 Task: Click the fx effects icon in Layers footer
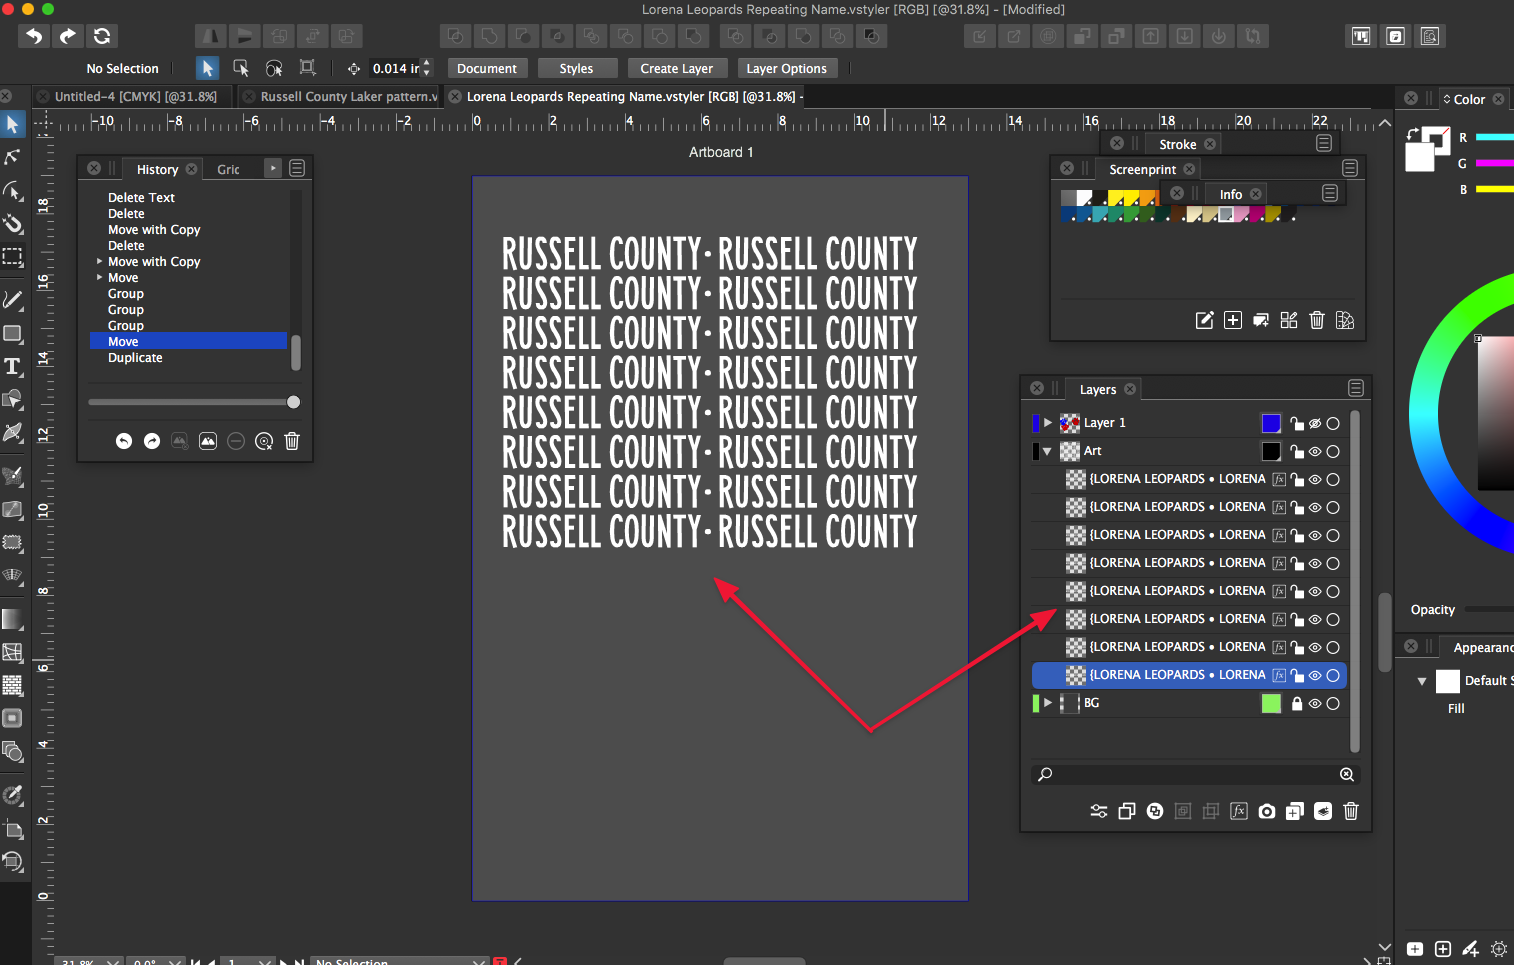(1238, 811)
